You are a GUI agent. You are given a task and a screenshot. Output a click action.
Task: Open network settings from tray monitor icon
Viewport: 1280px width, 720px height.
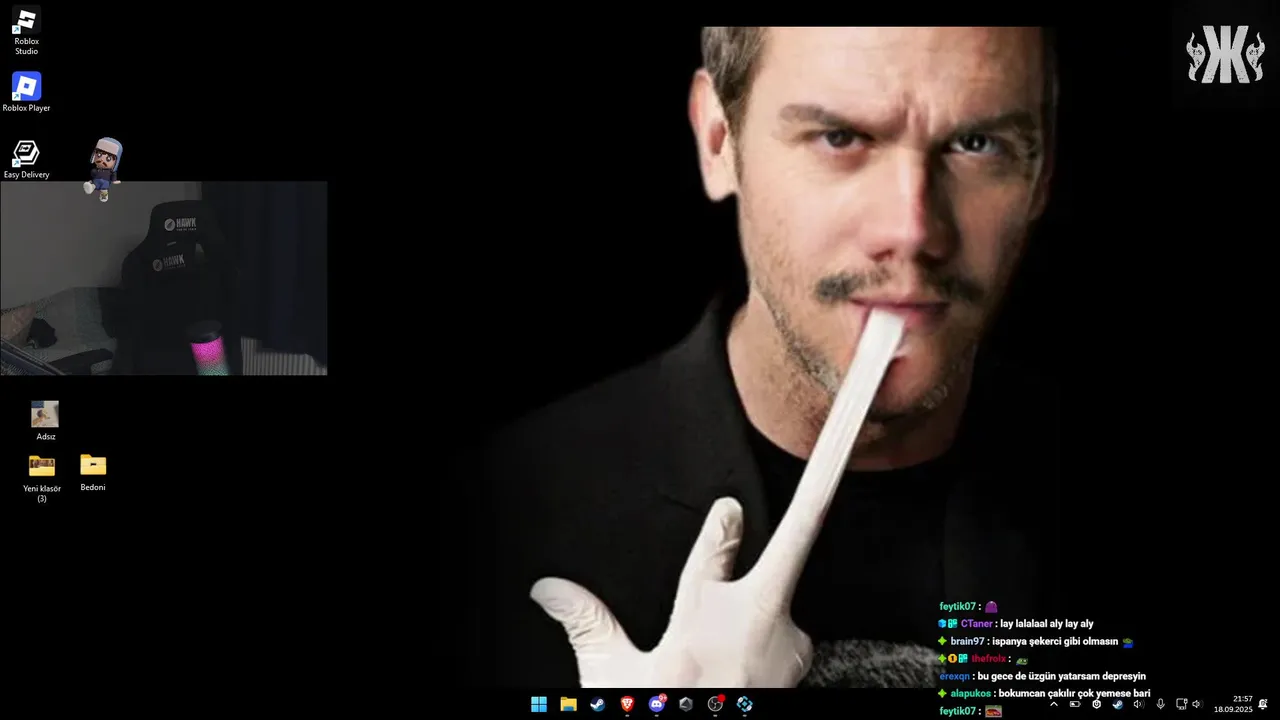(x=1181, y=704)
